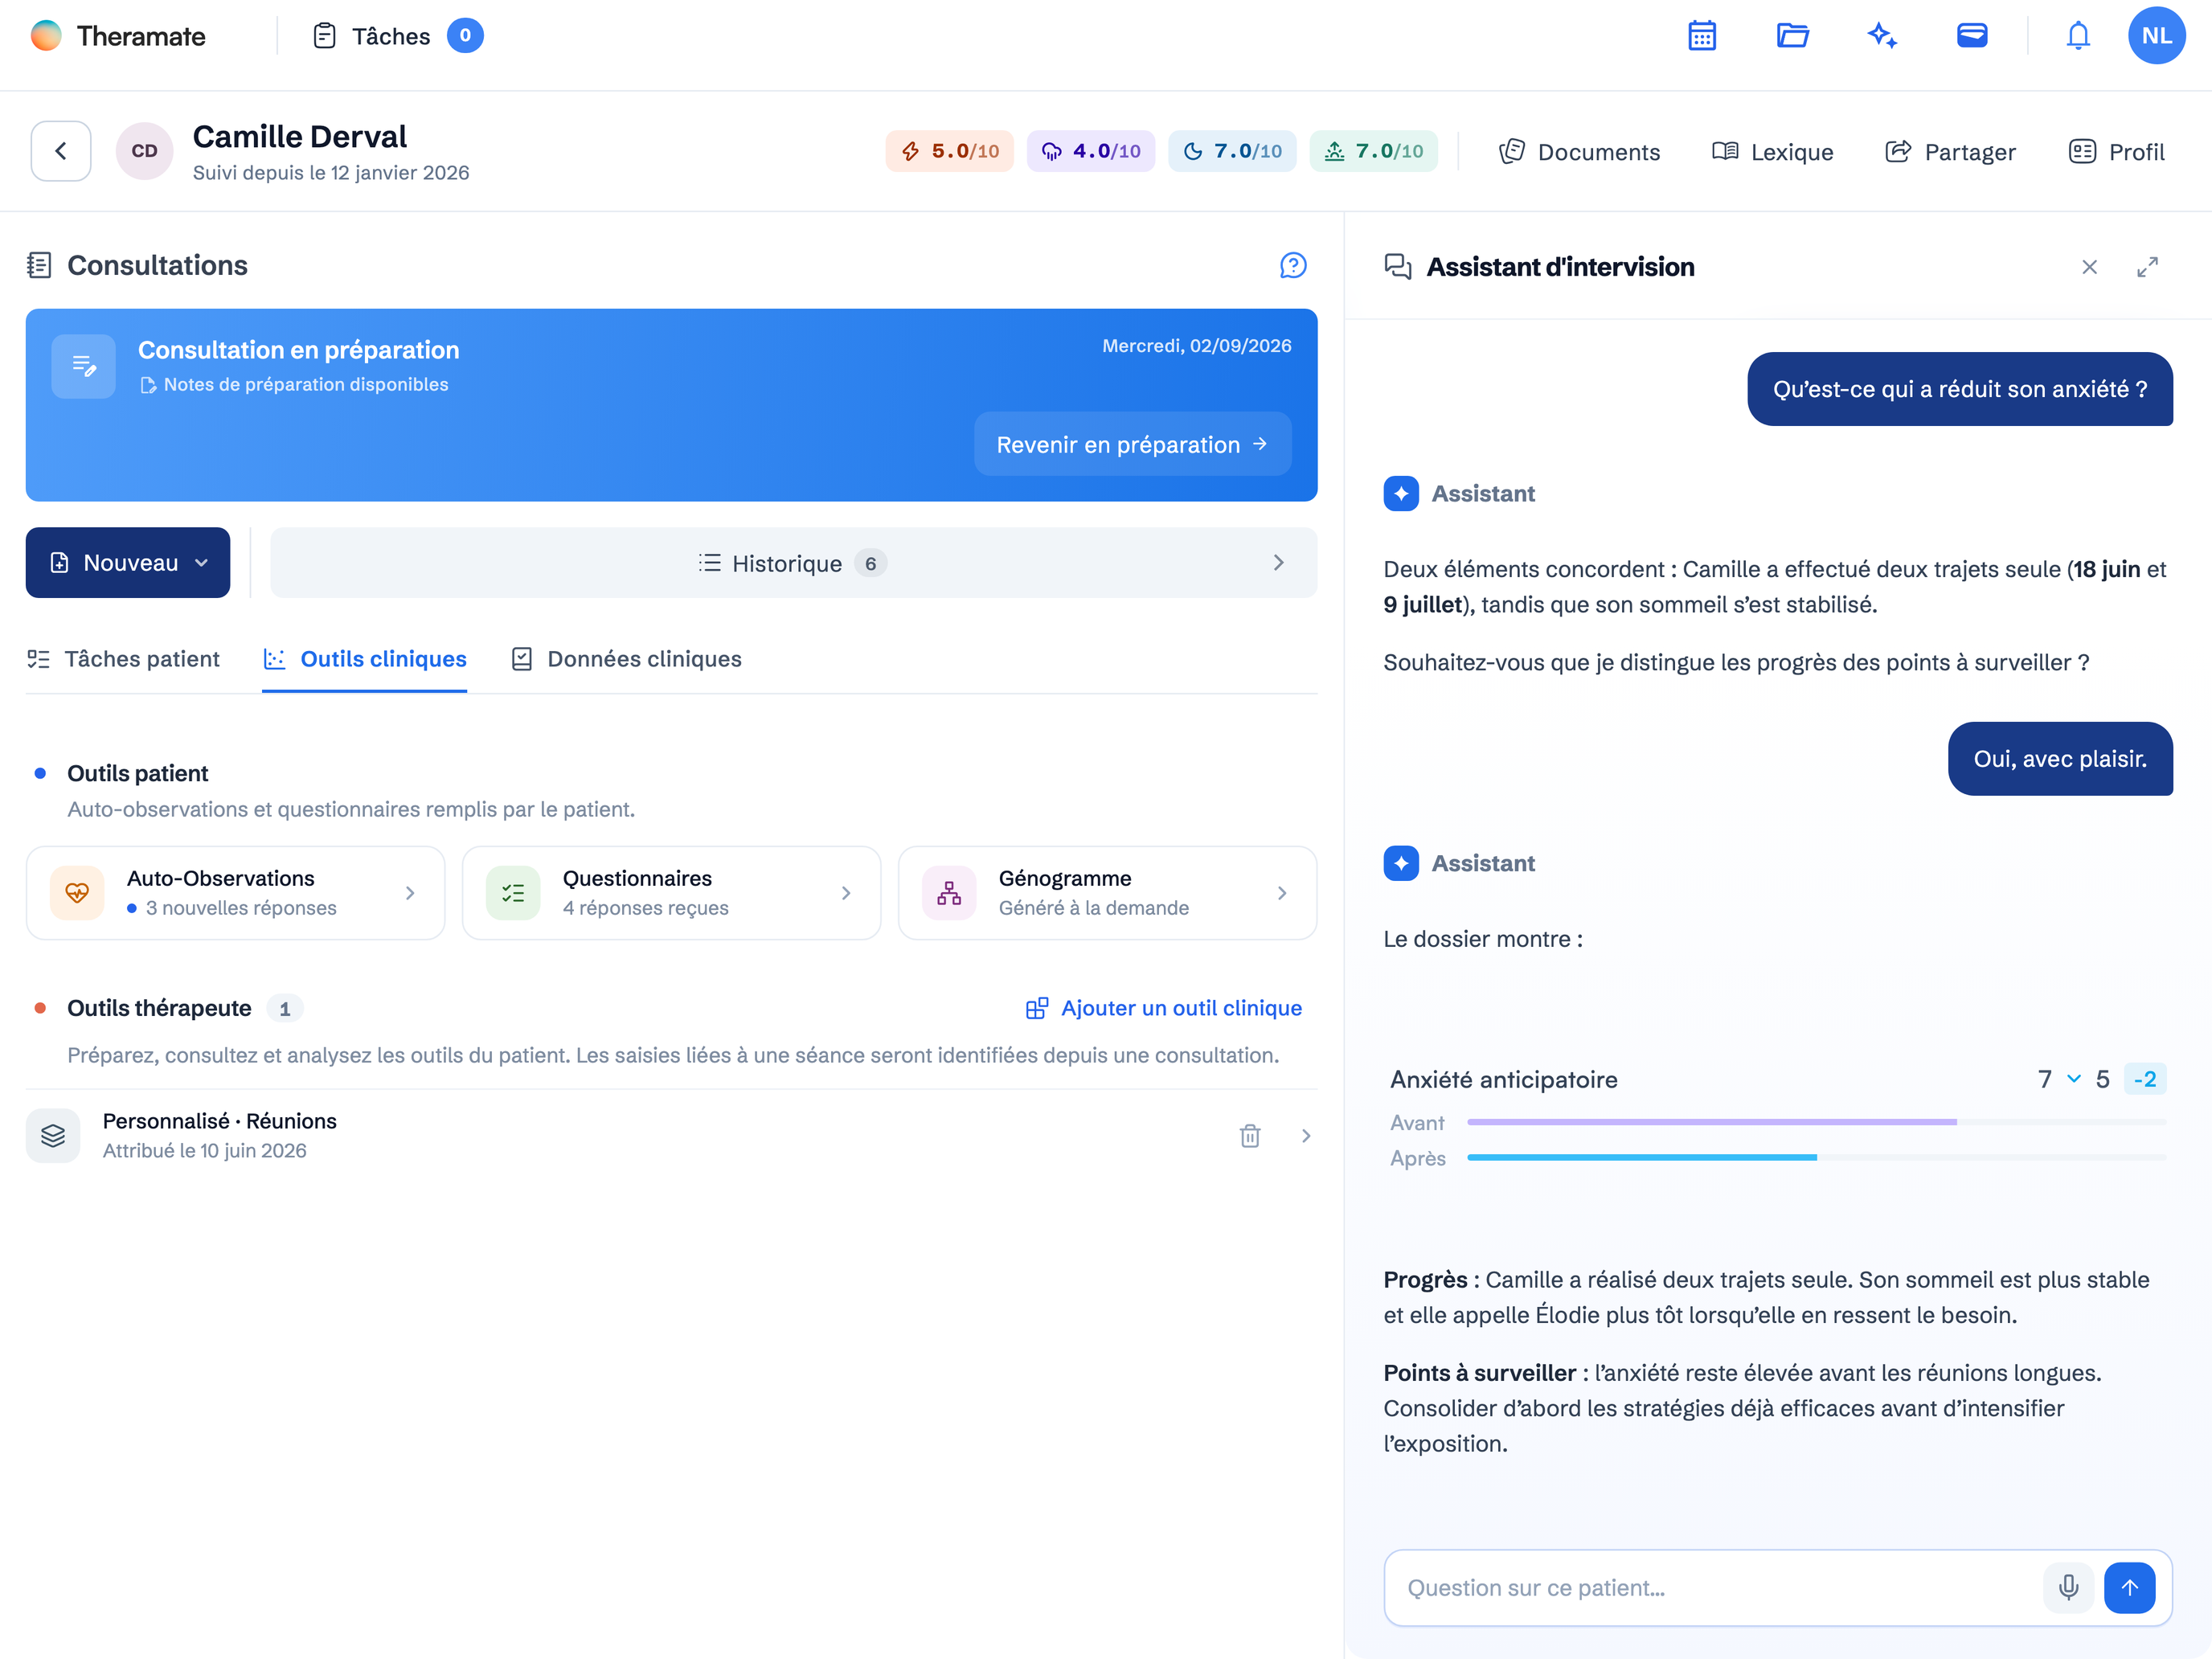Close the Assistant d'intervision panel
This screenshot has height=1659, width=2212.
tap(2089, 267)
